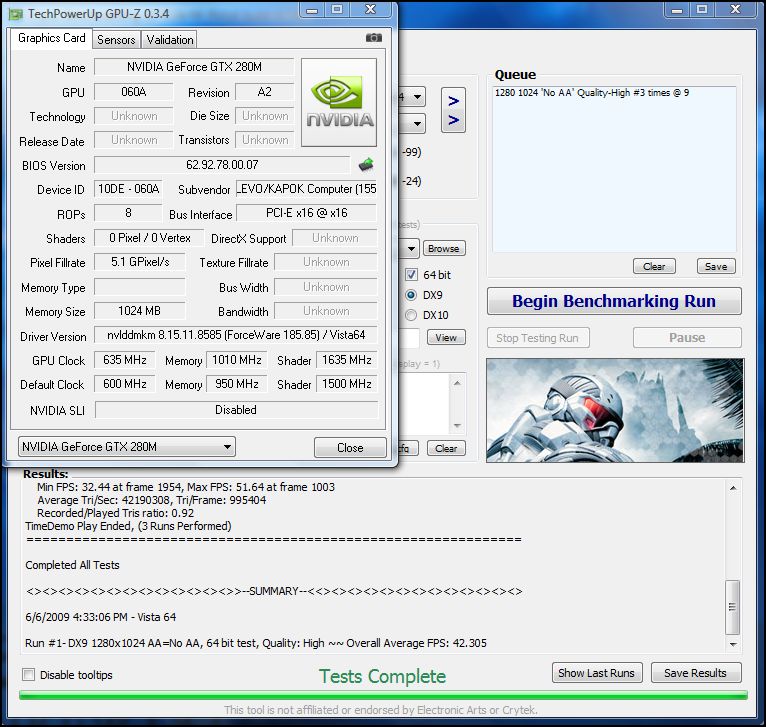Click the Bus Interface PCI-E x16 field

tap(307, 213)
